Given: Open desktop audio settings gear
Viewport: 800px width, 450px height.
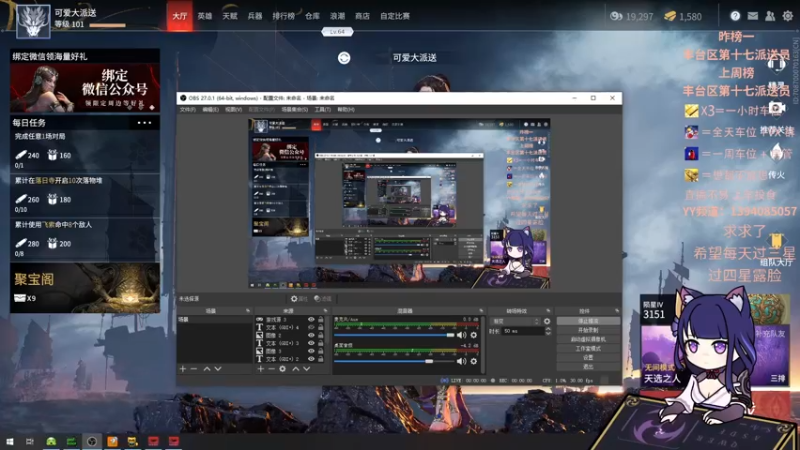Looking at the screenshot, I should click(473, 361).
